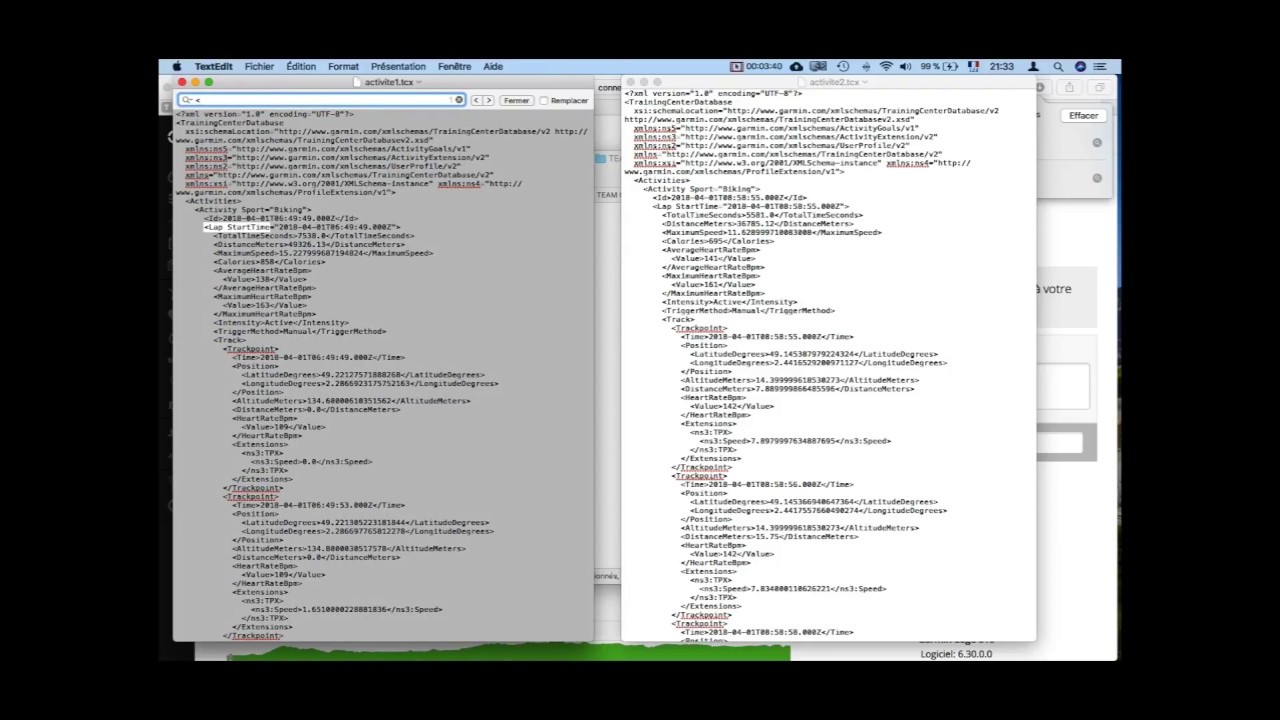Open the Aide menu

493,67
